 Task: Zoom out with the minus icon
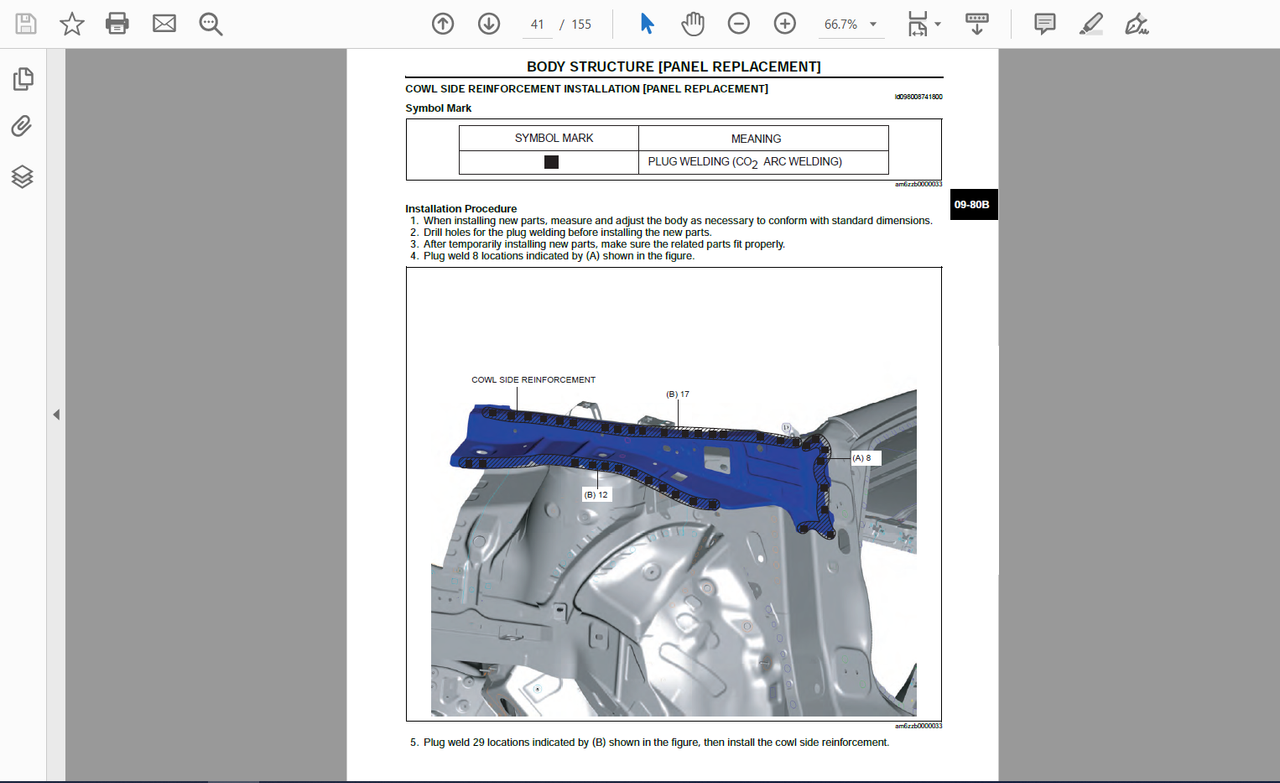coord(739,24)
